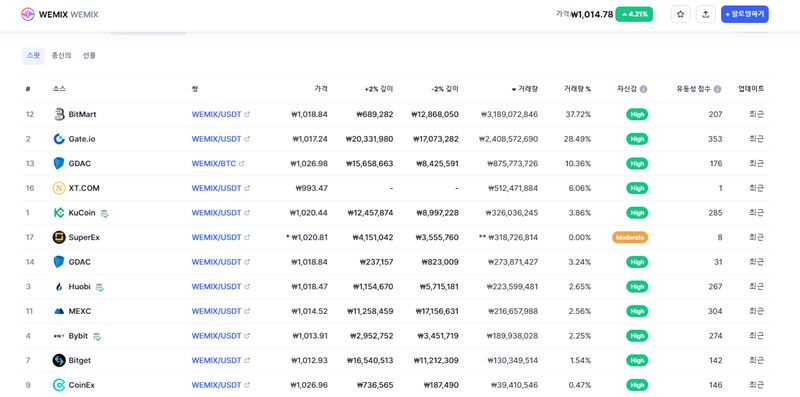Select the 중신의 tab

click(x=61, y=56)
